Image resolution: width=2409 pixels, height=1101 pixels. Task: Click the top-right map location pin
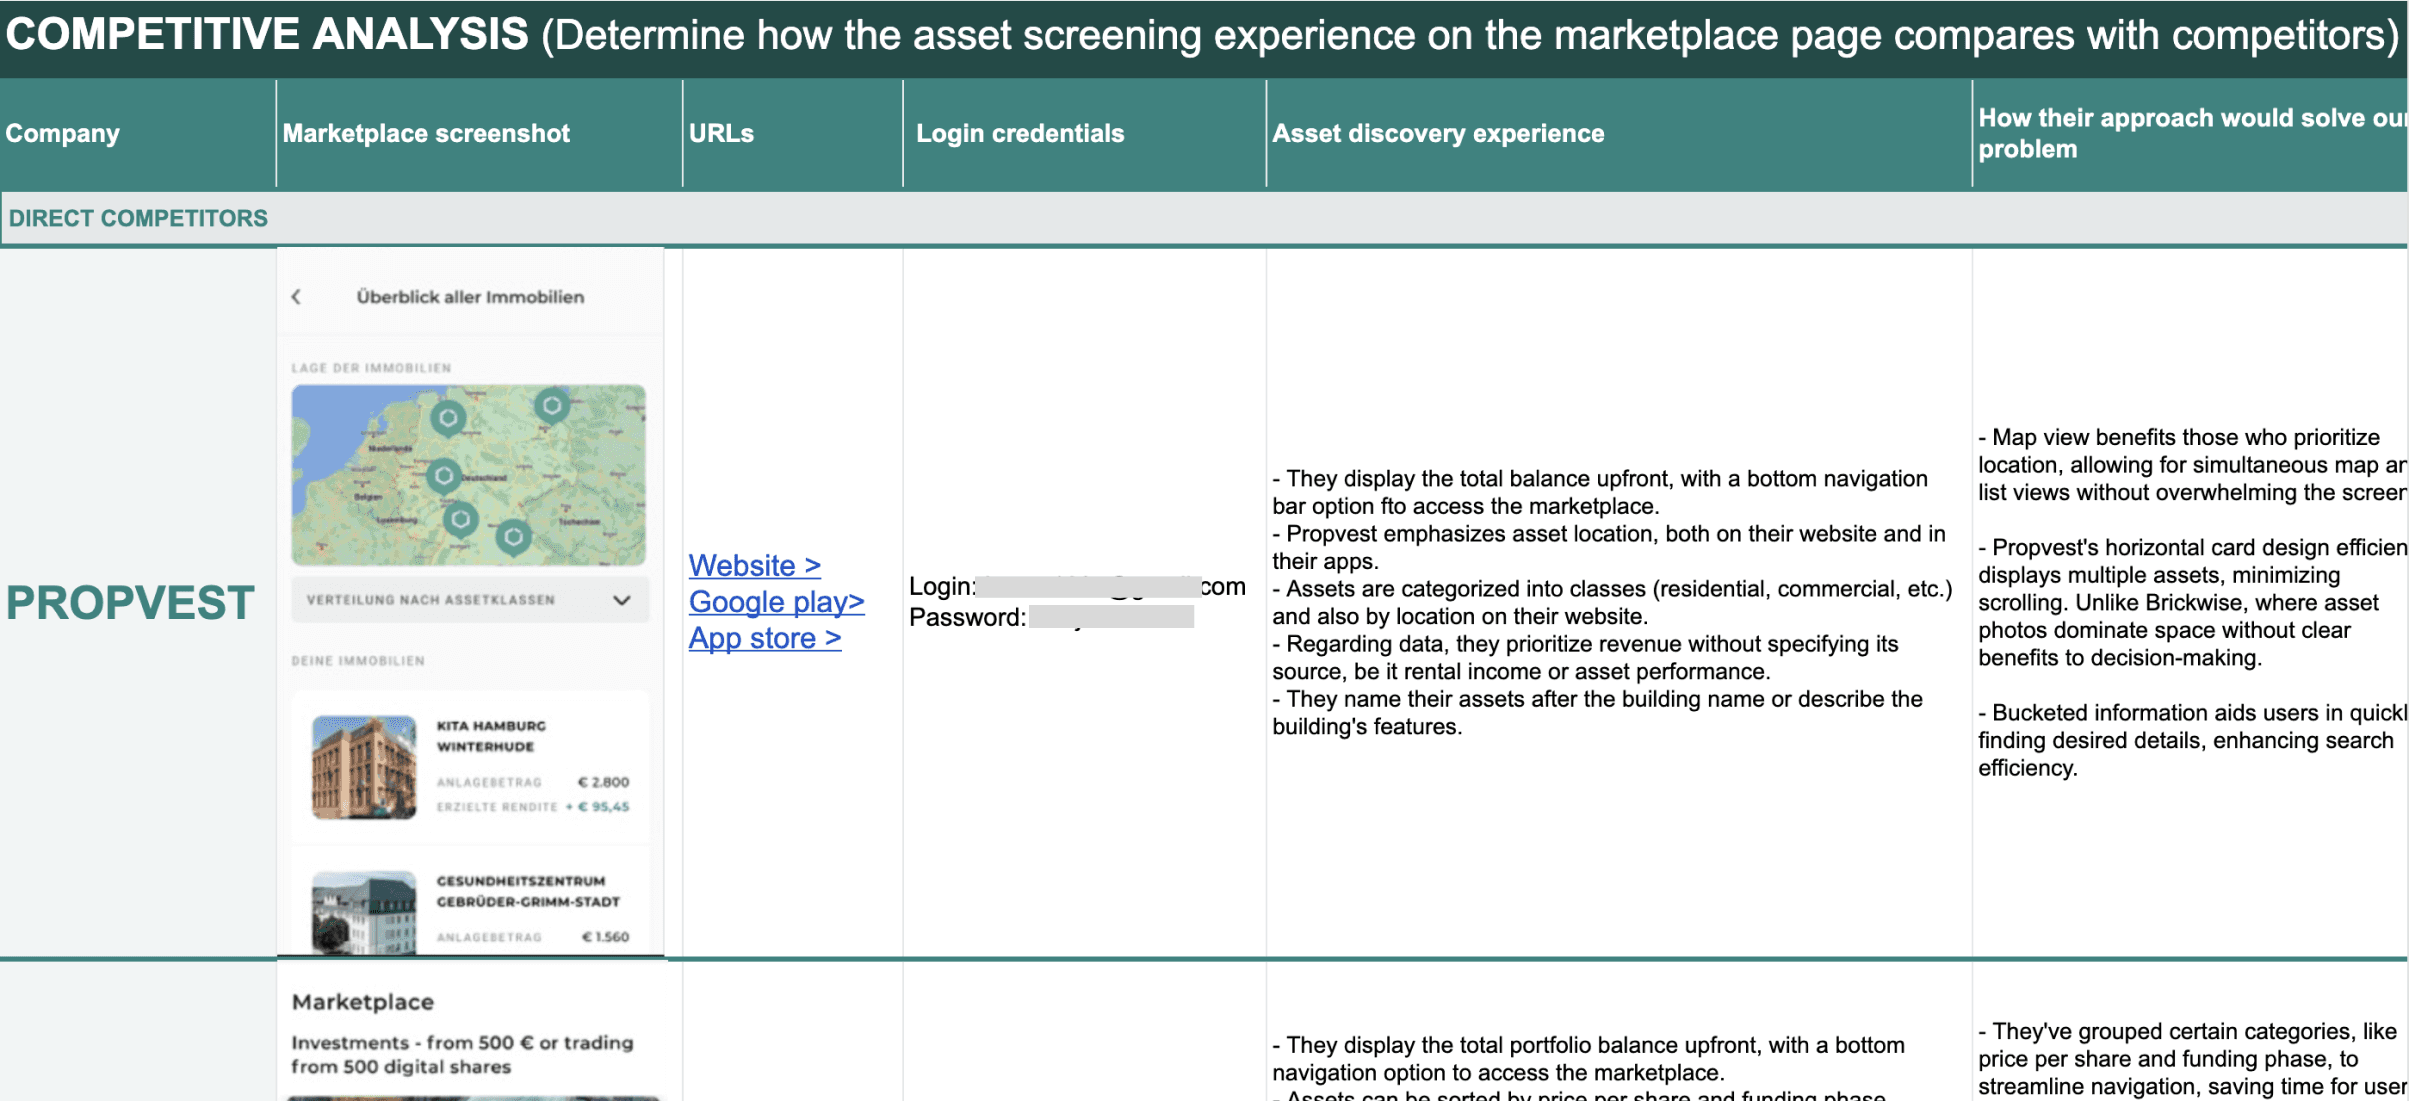coord(551,406)
